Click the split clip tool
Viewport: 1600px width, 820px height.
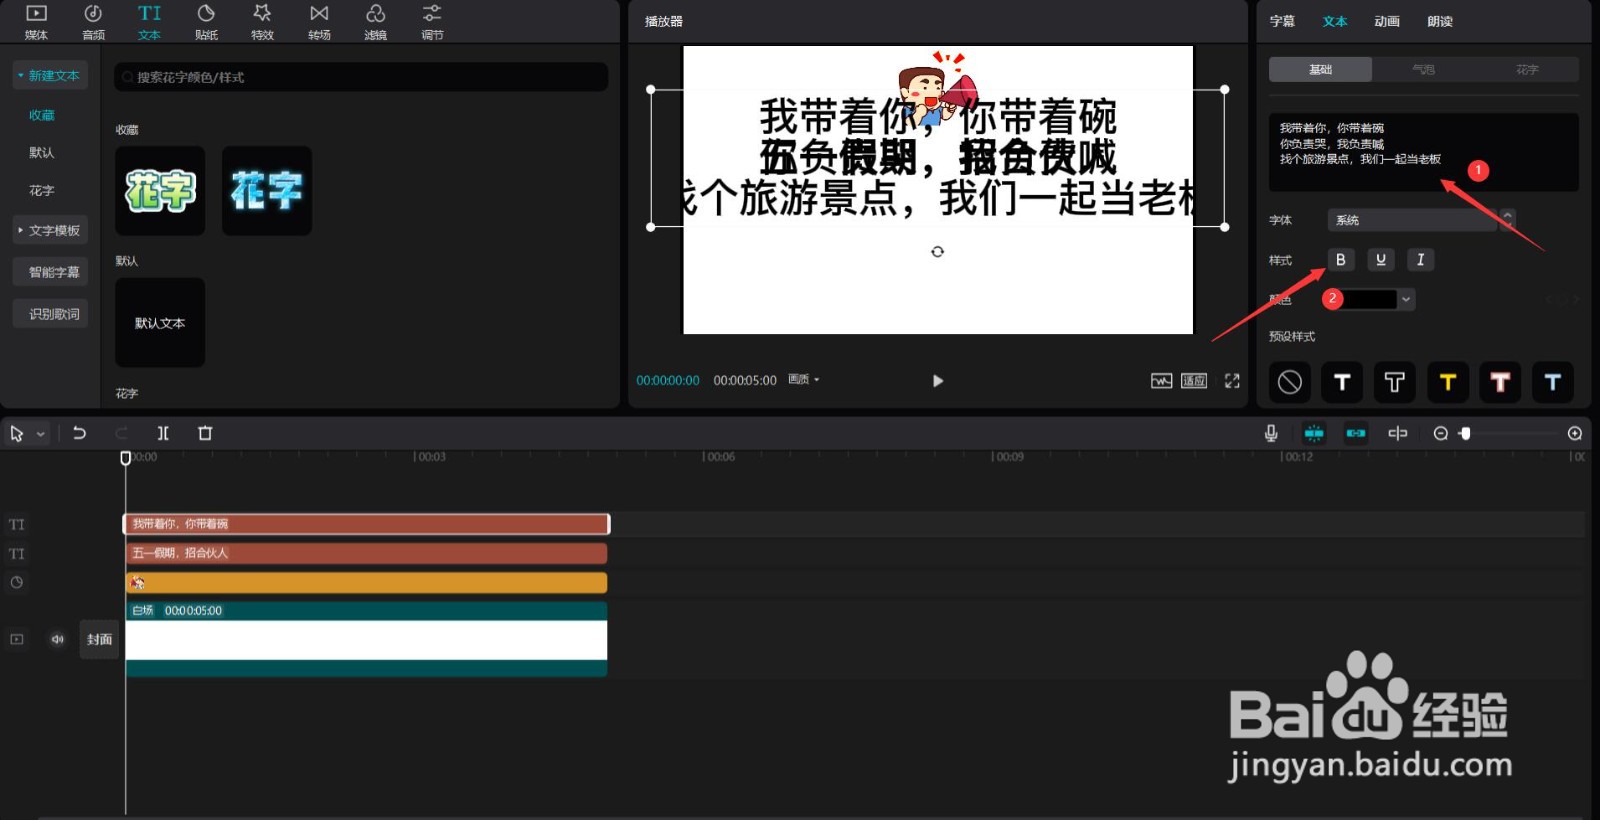click(163, 433)
